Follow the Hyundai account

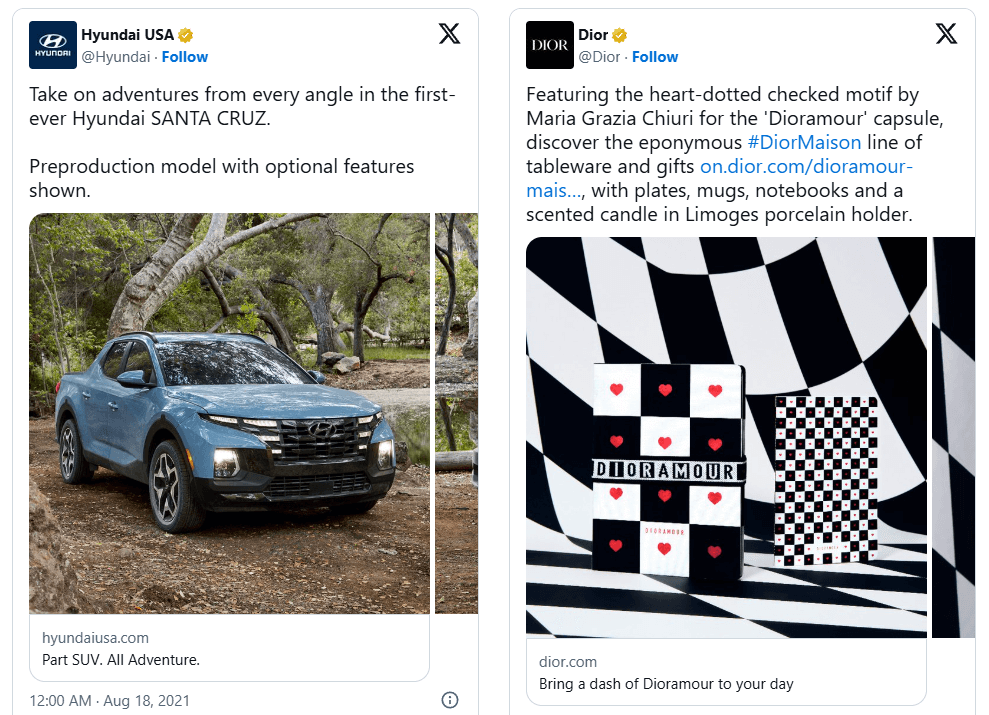(x=185, y=57)
